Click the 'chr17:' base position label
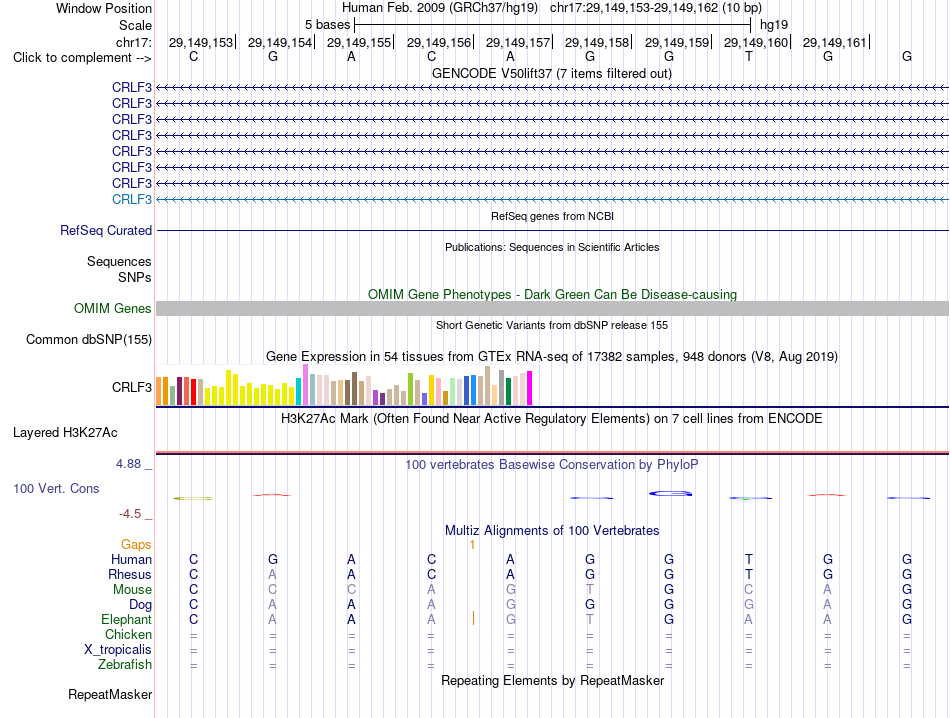 133,42
